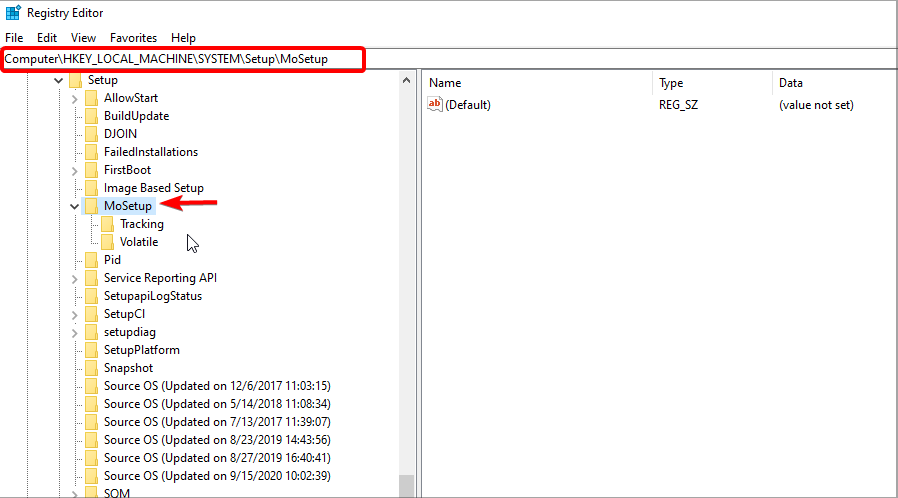The image size is (898, 498).
Task: Select Source OS updated on 12/6/2017
Action: coord(217,386)
